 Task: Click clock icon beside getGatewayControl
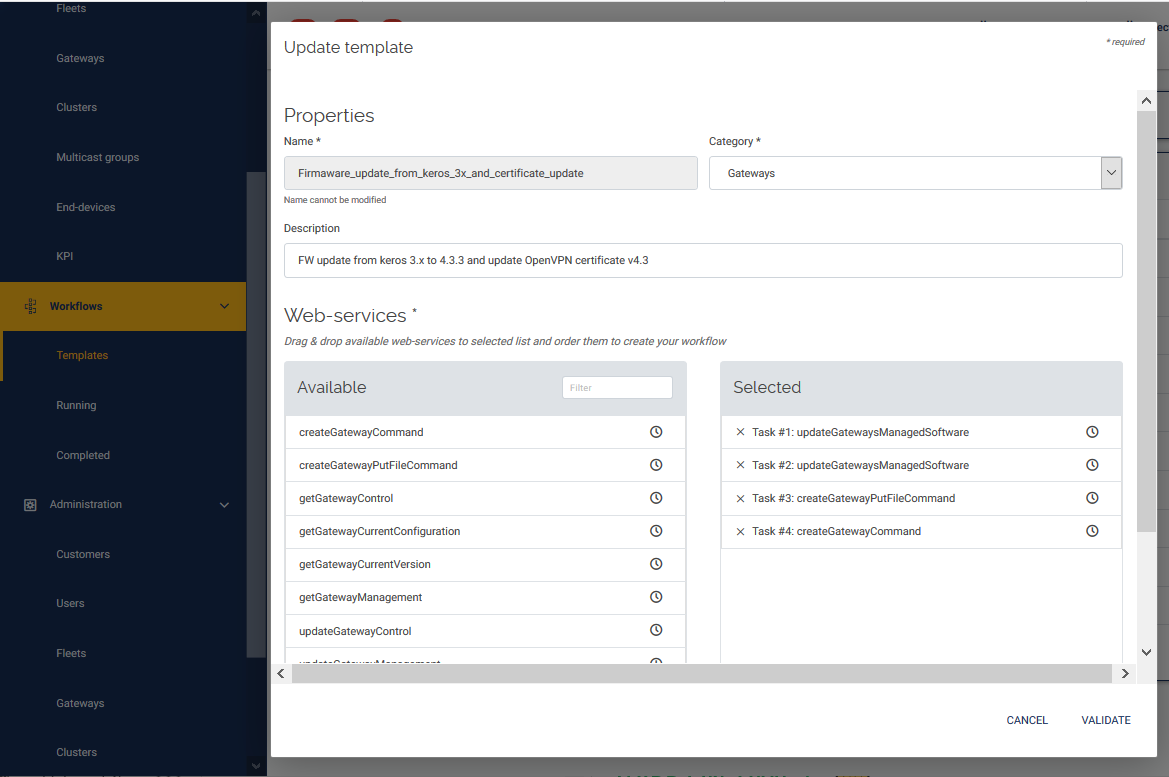click(656, 498)
